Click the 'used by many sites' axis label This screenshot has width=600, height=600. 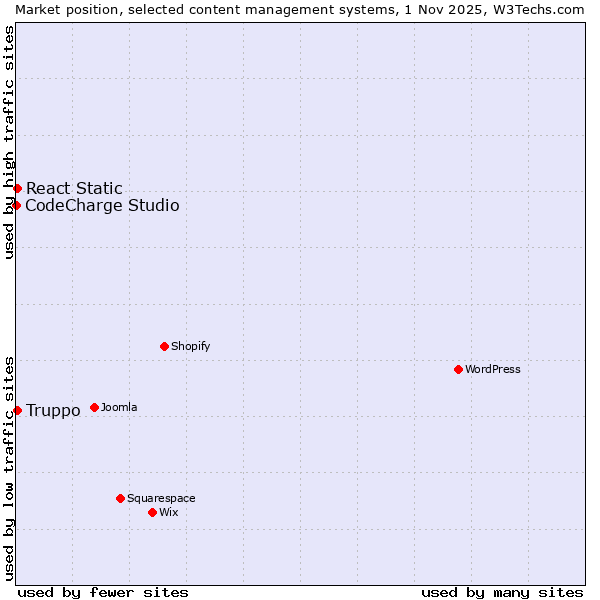click(x=502, y=592)
